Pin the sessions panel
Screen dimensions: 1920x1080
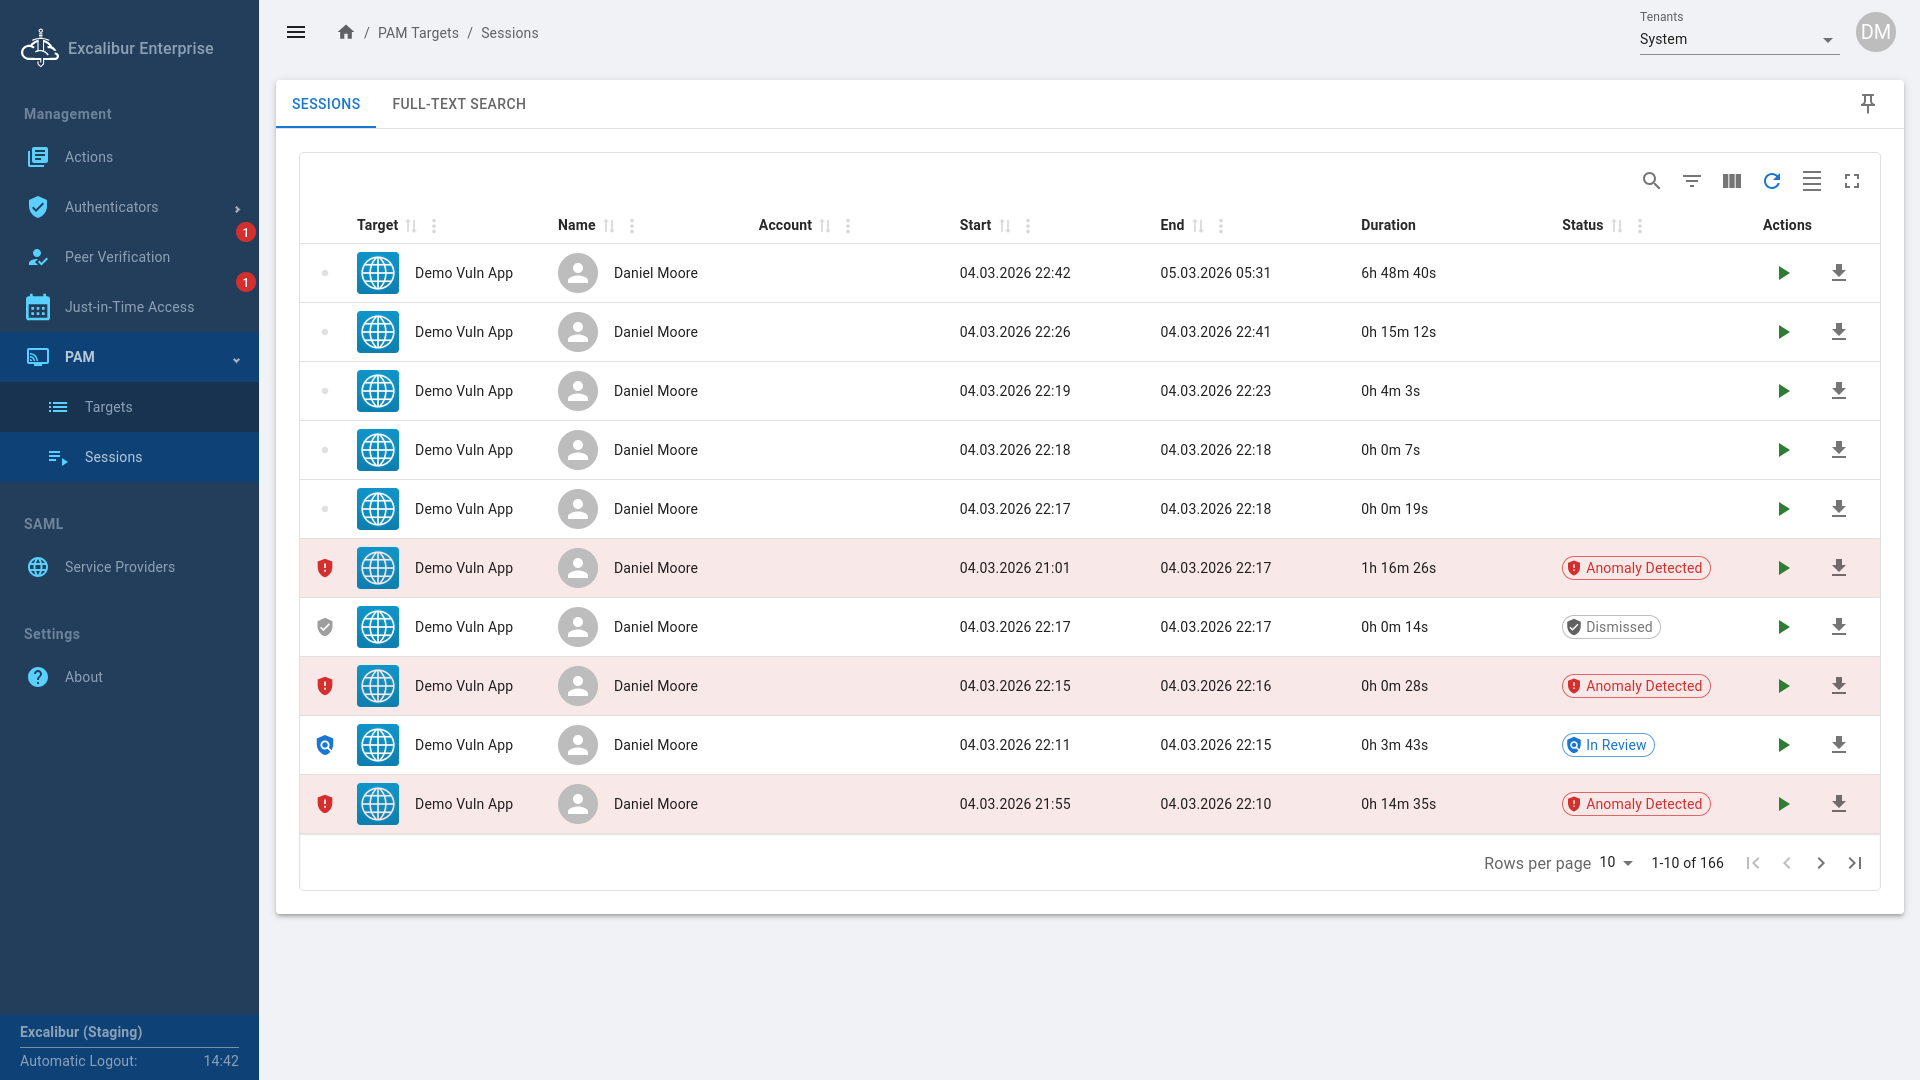tap(1867, 104)
